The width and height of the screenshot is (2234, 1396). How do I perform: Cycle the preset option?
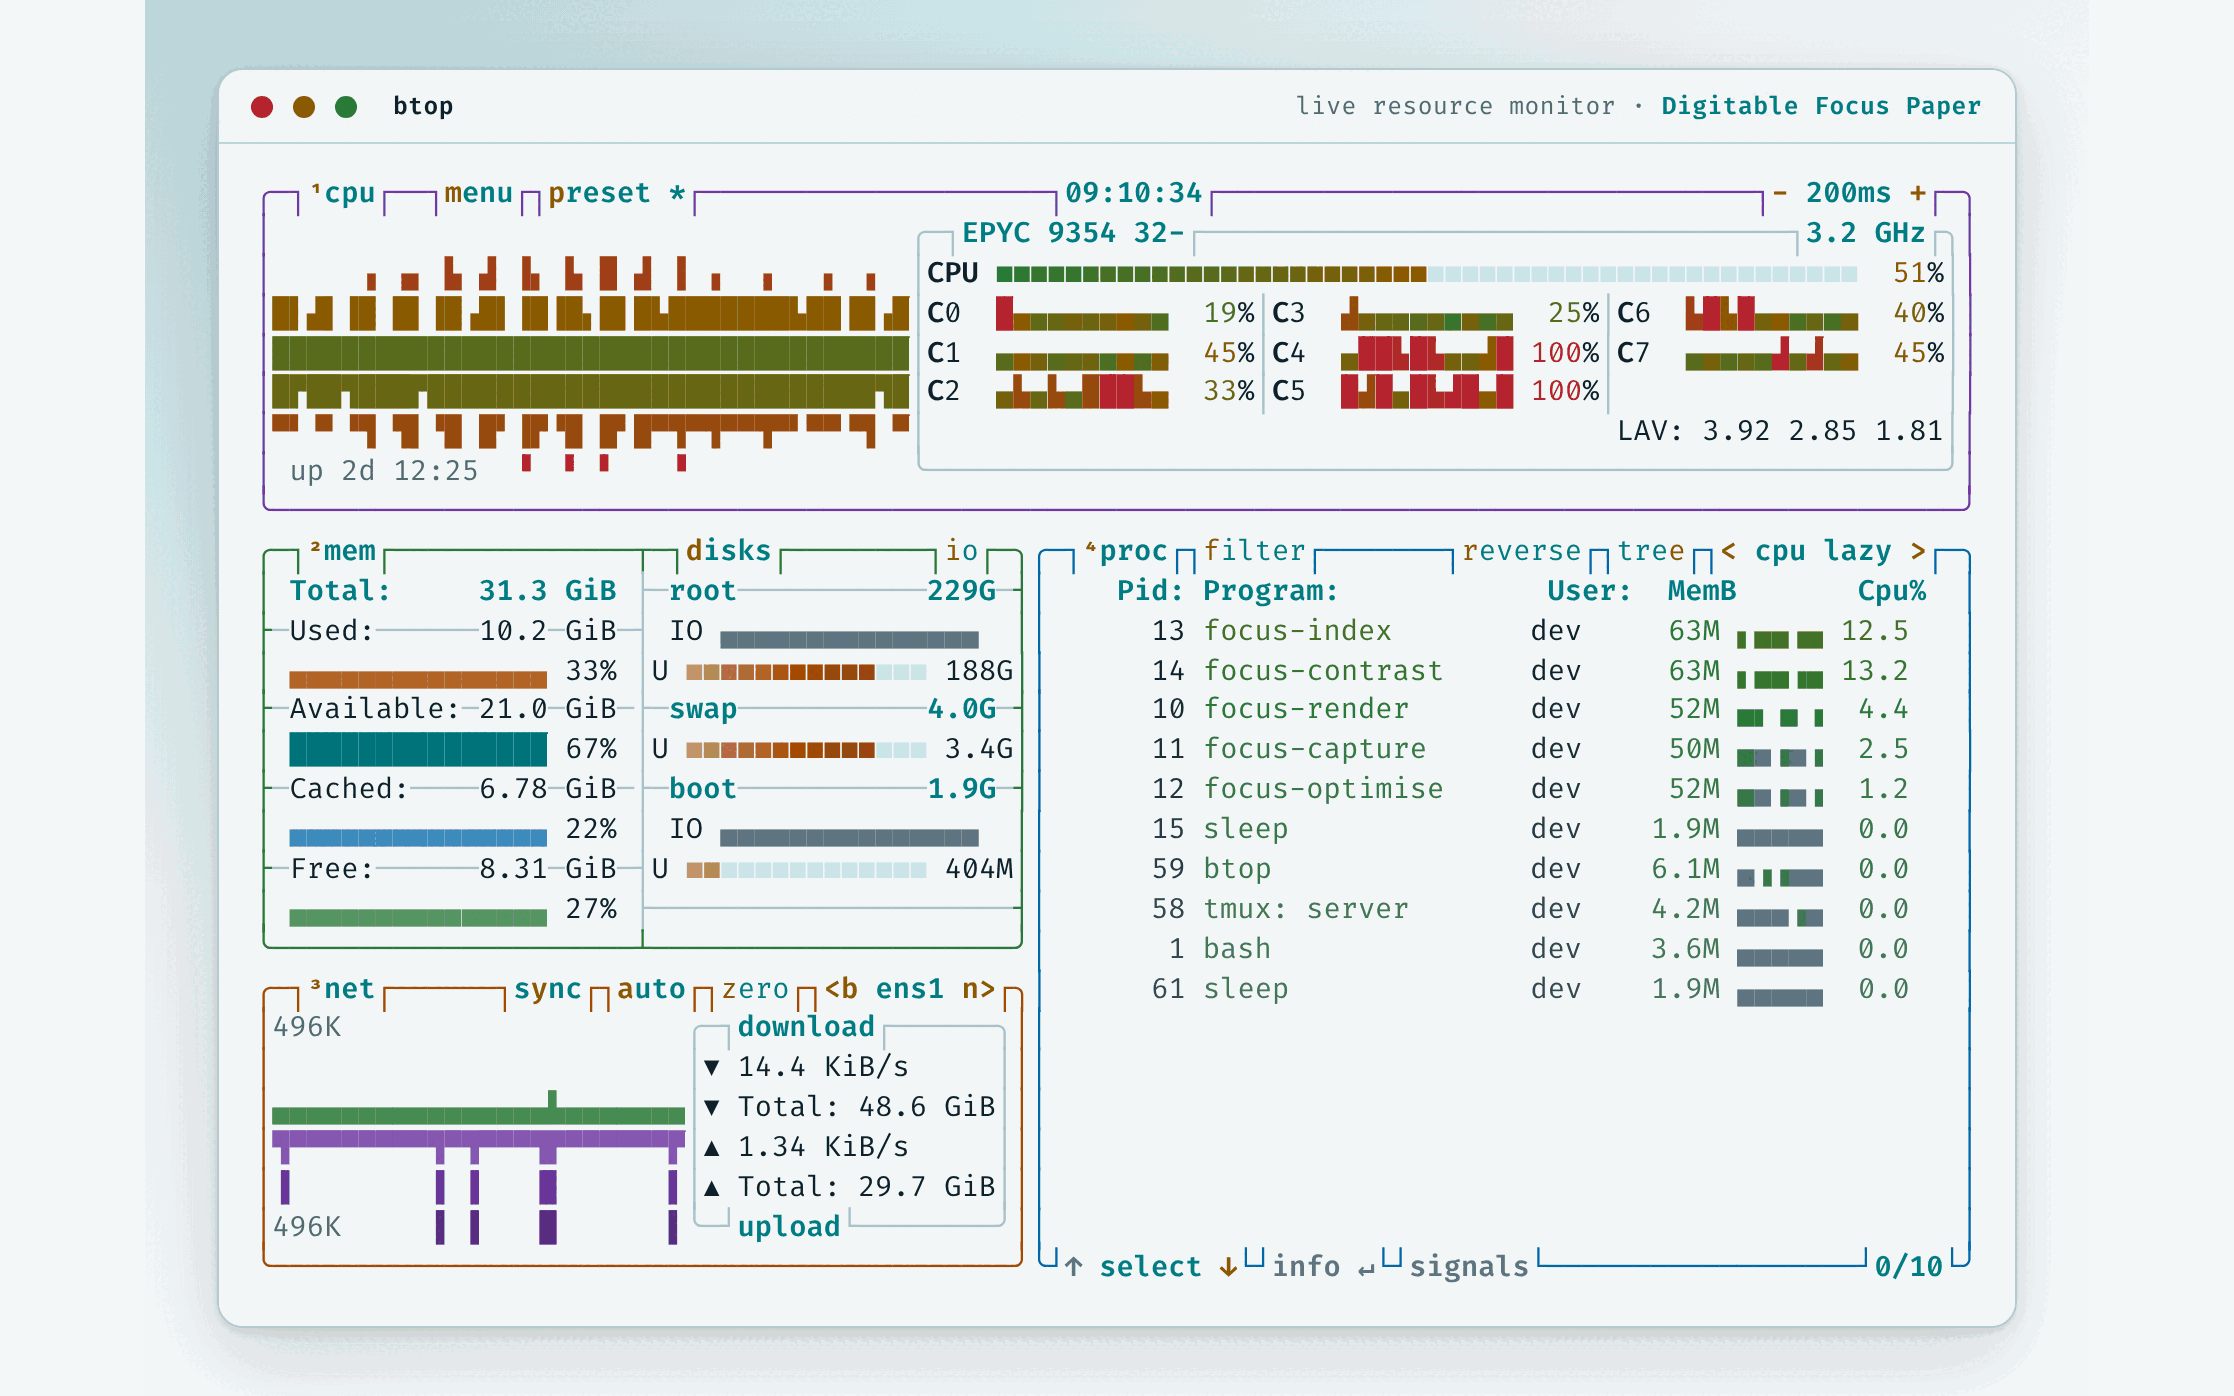(616, 193)
